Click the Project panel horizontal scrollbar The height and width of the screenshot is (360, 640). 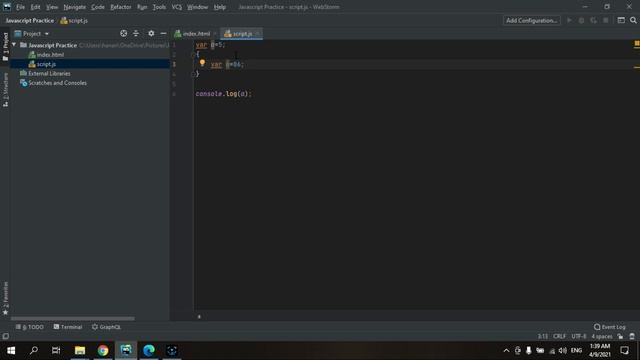click(73, 318)
